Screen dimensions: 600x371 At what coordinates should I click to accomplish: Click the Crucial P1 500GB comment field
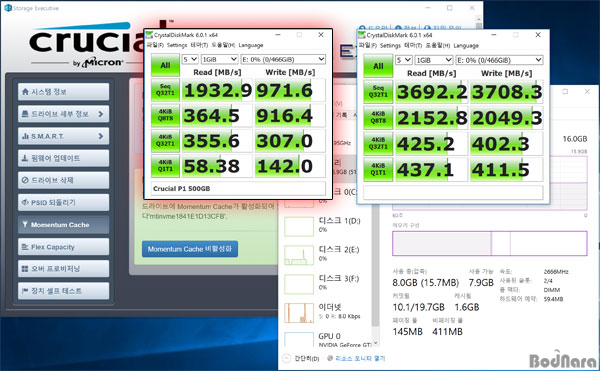[x=238, y=189]
